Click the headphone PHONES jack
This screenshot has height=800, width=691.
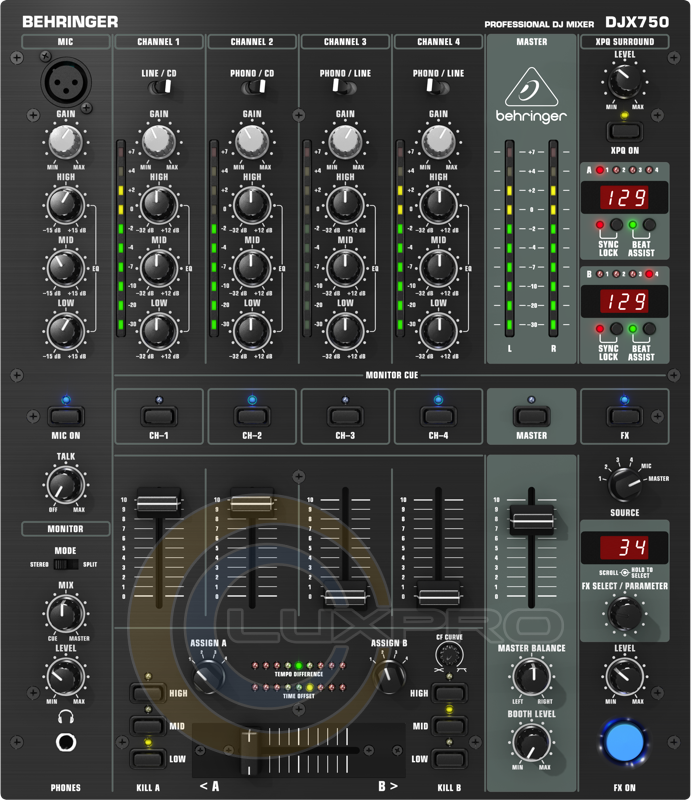(66, 742)
